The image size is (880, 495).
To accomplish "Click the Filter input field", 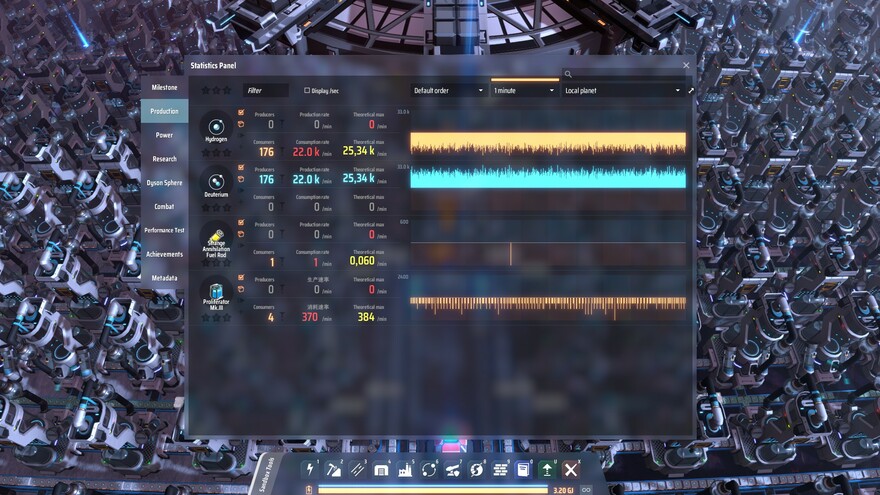I will (266, 90).
